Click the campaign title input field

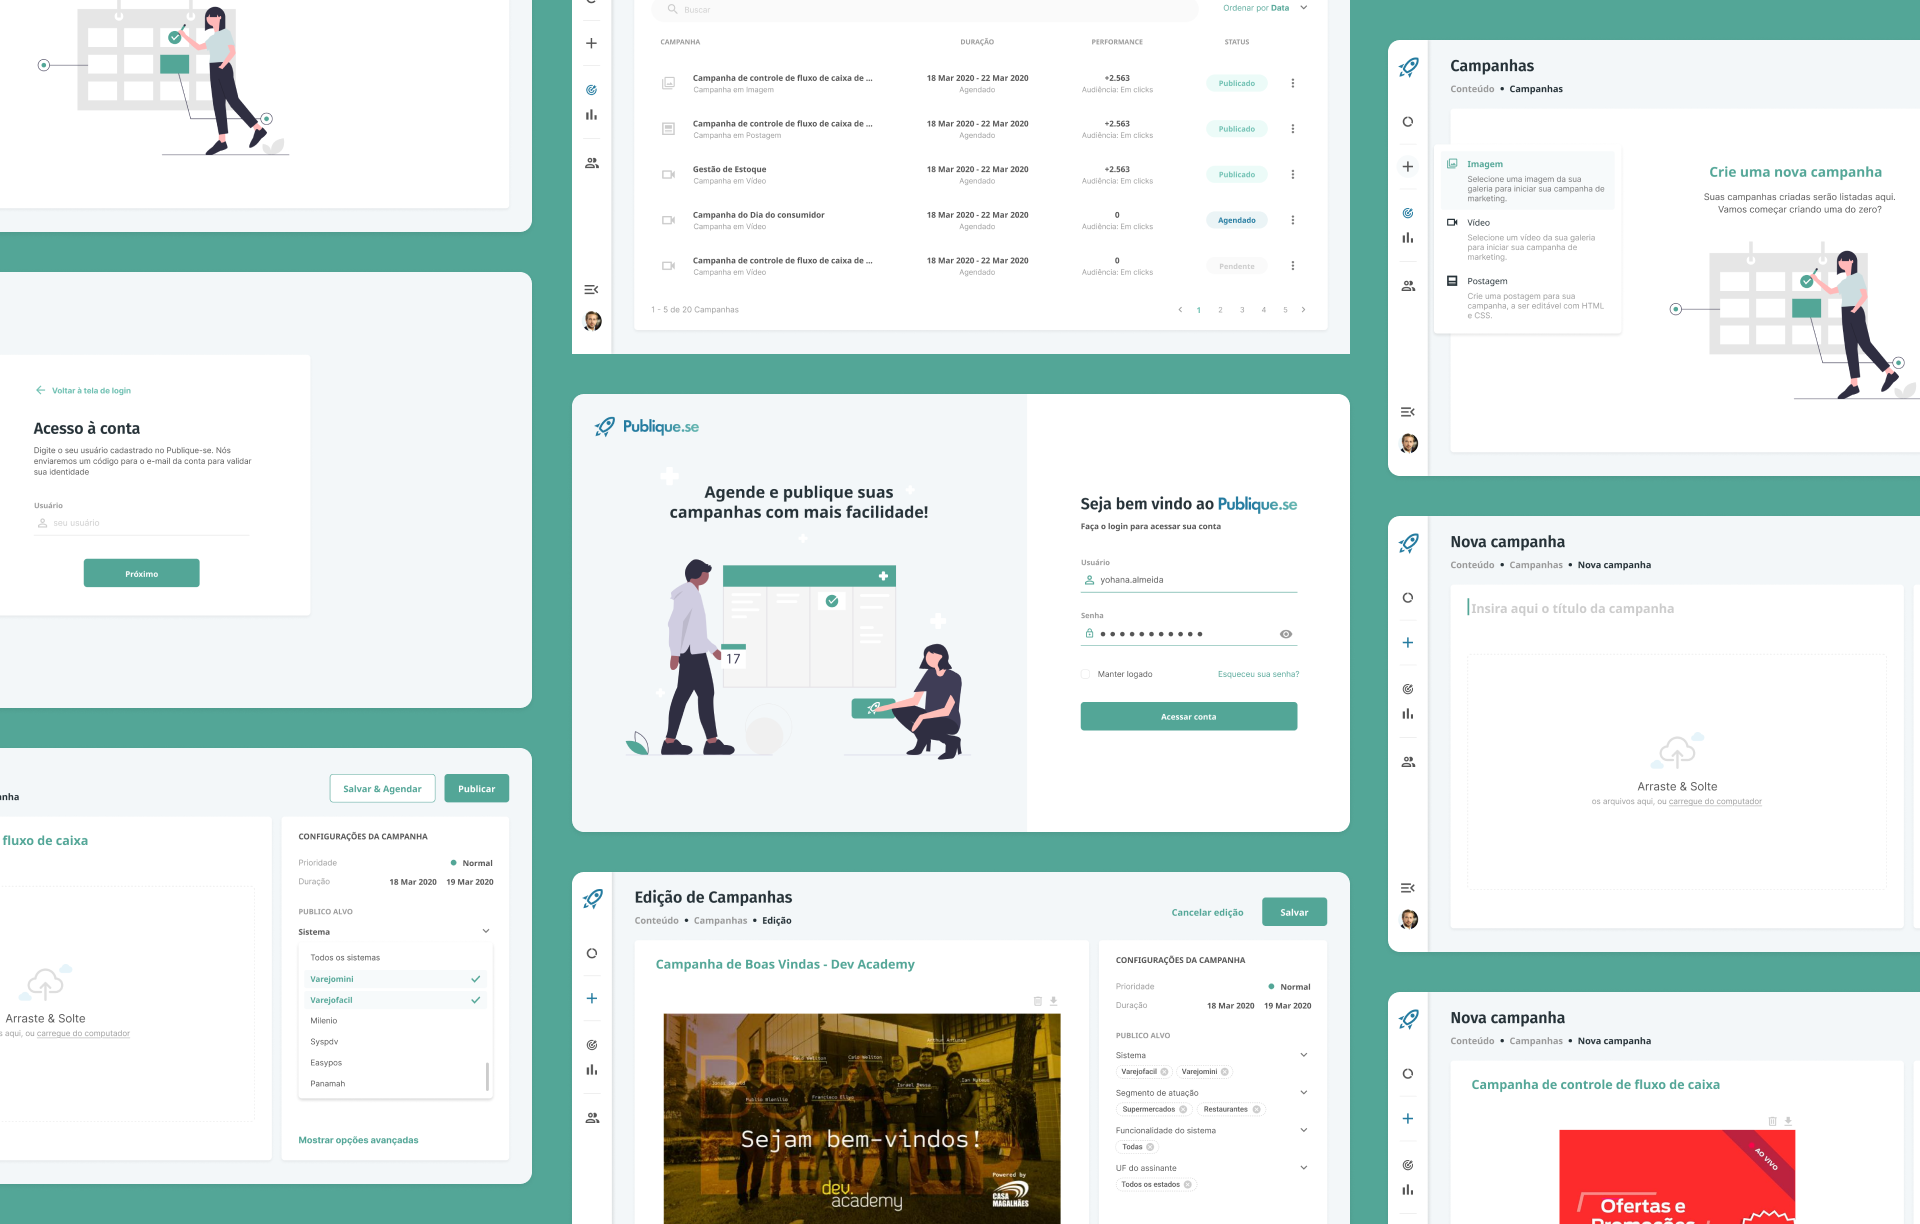point(1572,608)
